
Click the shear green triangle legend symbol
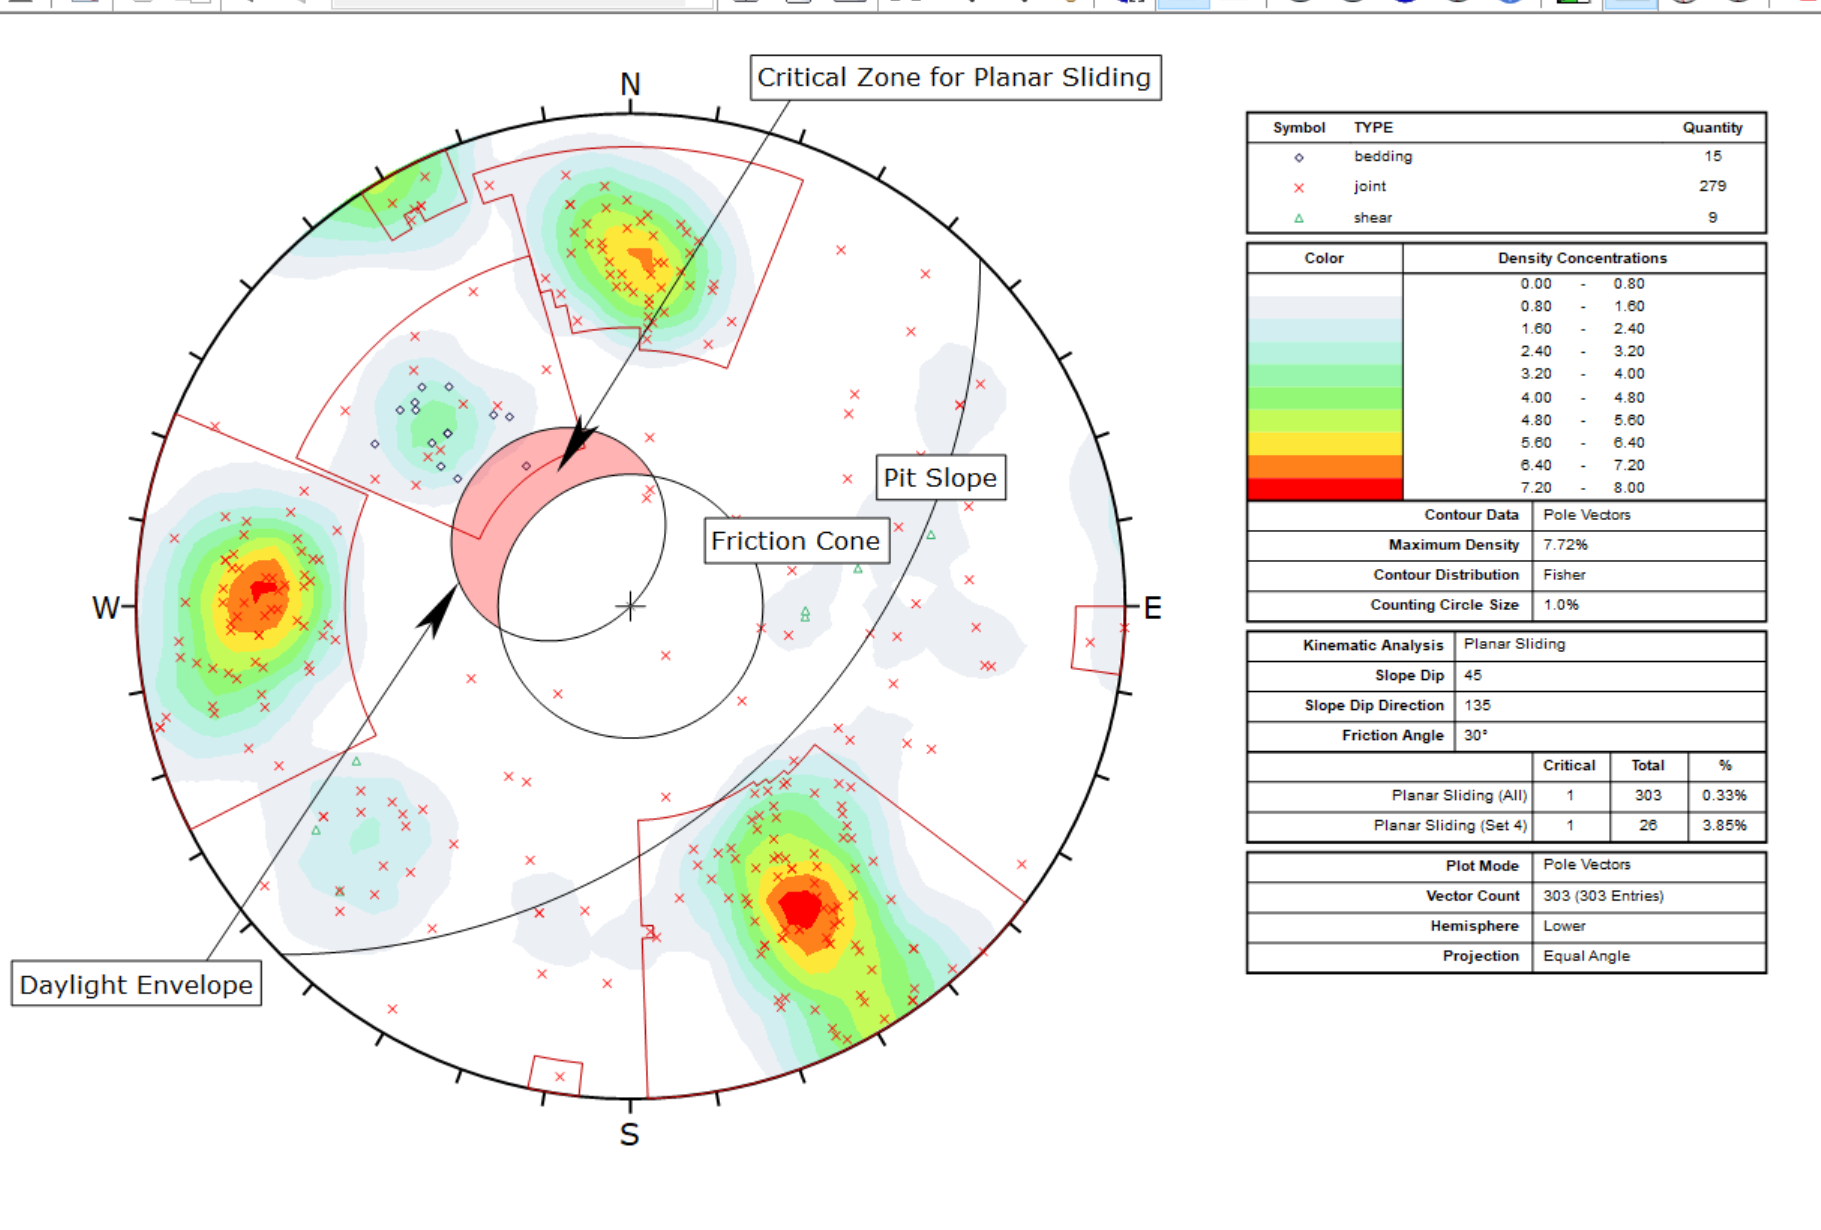pos(1298,218)
